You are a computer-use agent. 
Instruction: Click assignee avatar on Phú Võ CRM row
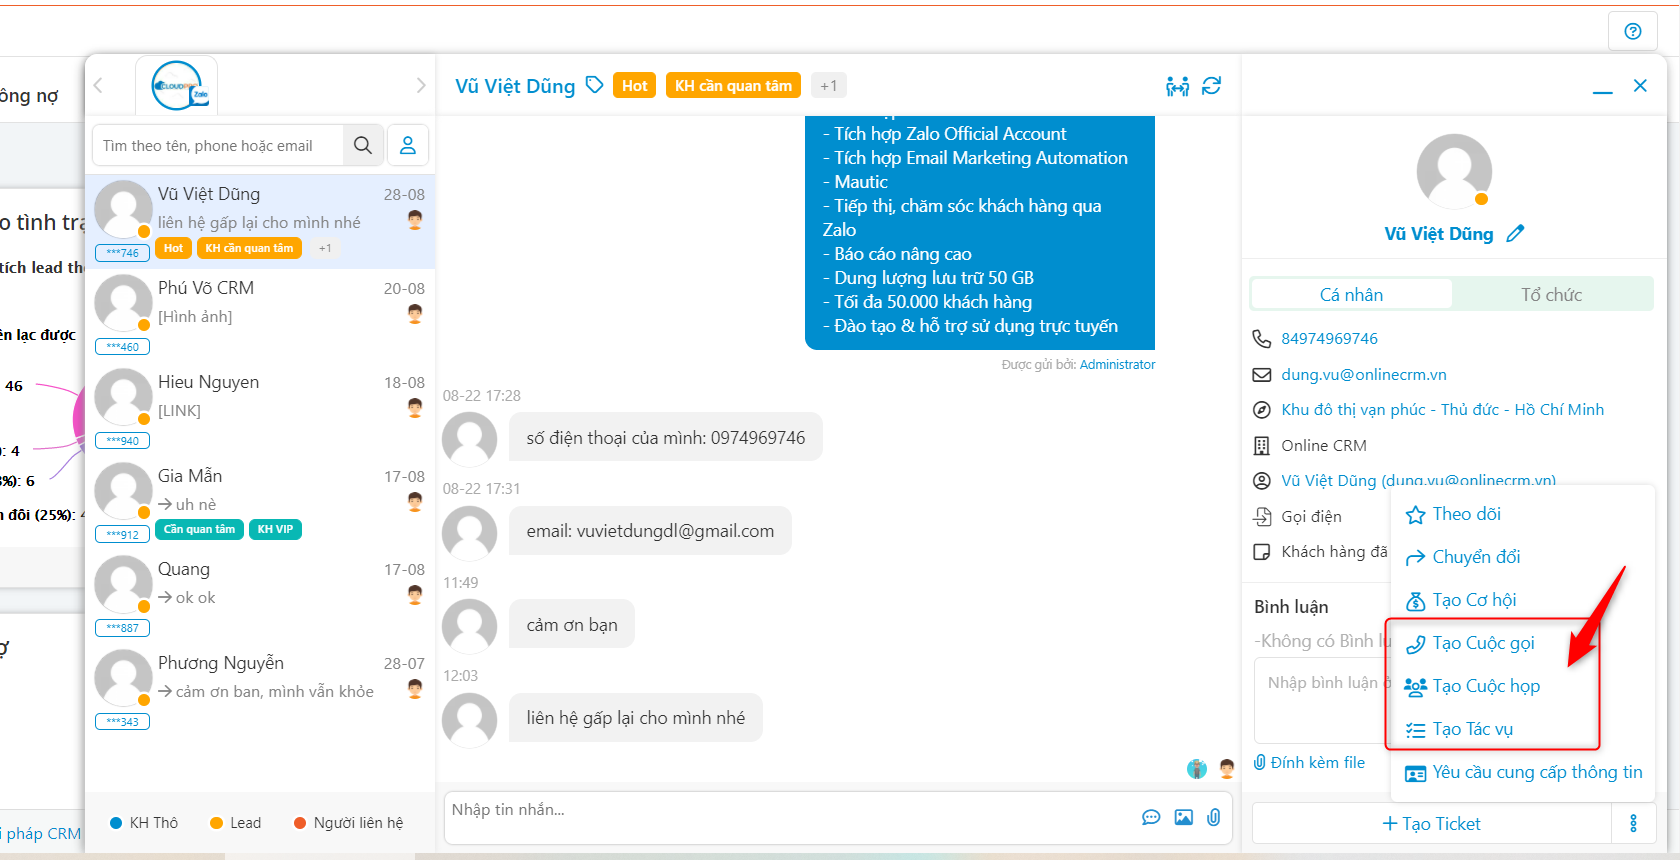coord(415,314)
